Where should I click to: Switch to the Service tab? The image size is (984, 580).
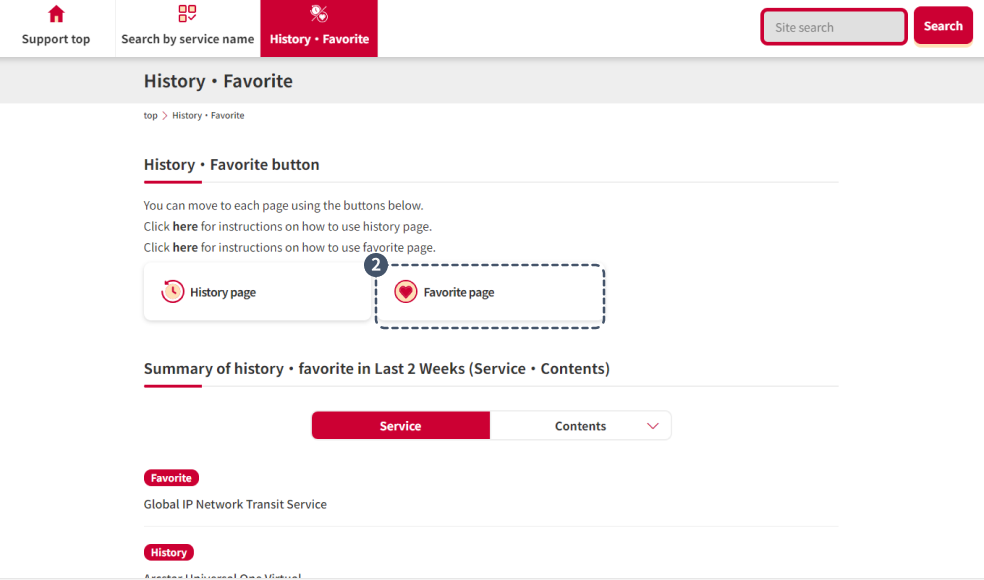pyautogui.click(x=400, y=426)
